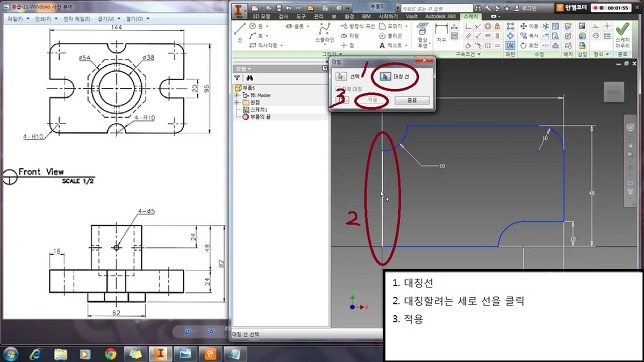Open the Vault ribbon tab

click(411, 16)
